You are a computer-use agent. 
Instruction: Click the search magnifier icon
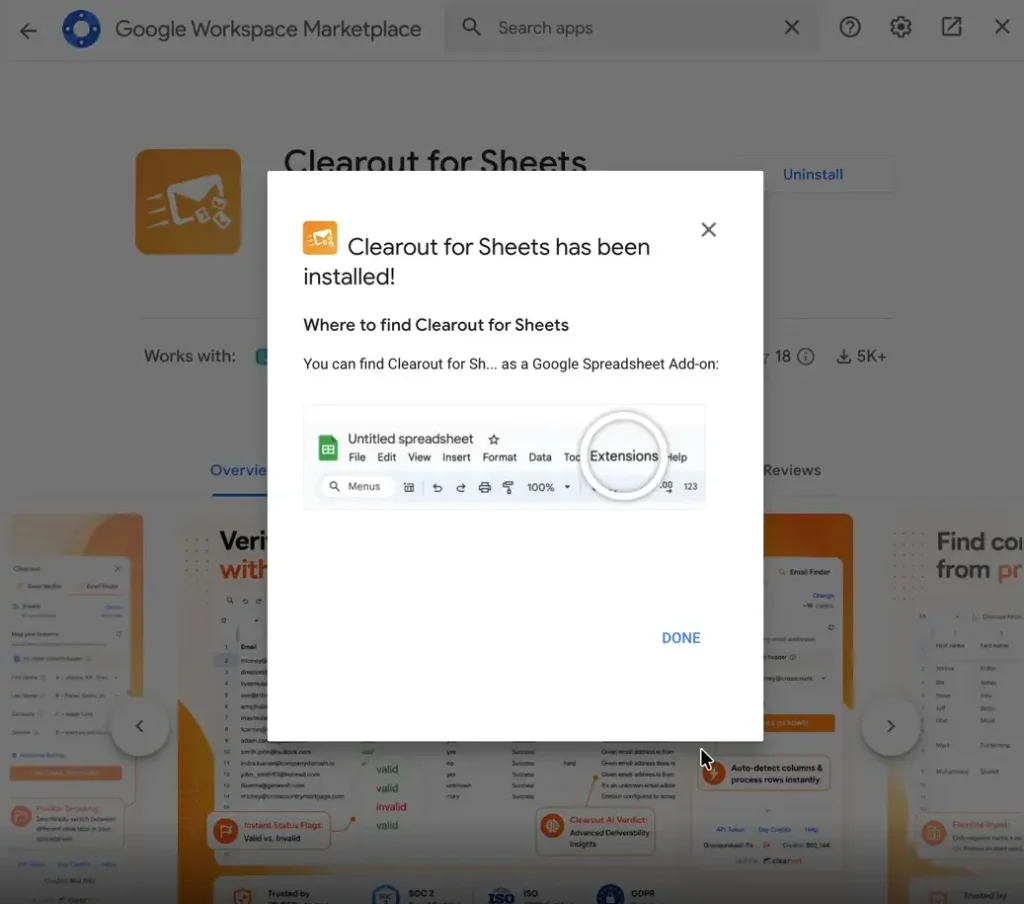point(471,27)
